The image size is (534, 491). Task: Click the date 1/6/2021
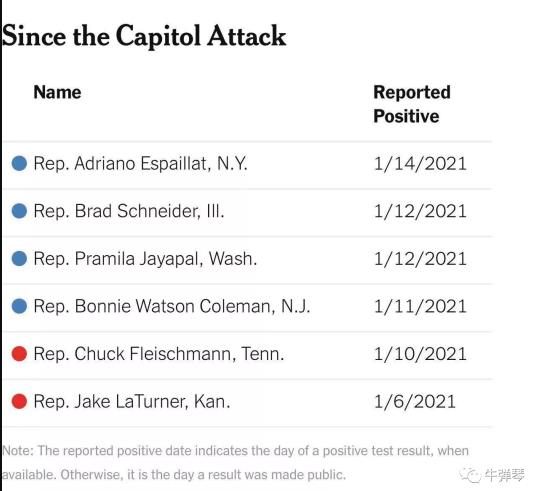coord(414,402)
